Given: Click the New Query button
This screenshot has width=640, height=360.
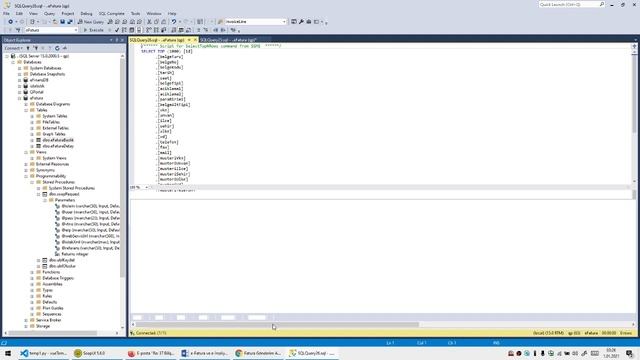Looking at the screenshot, I should (91, 22).
